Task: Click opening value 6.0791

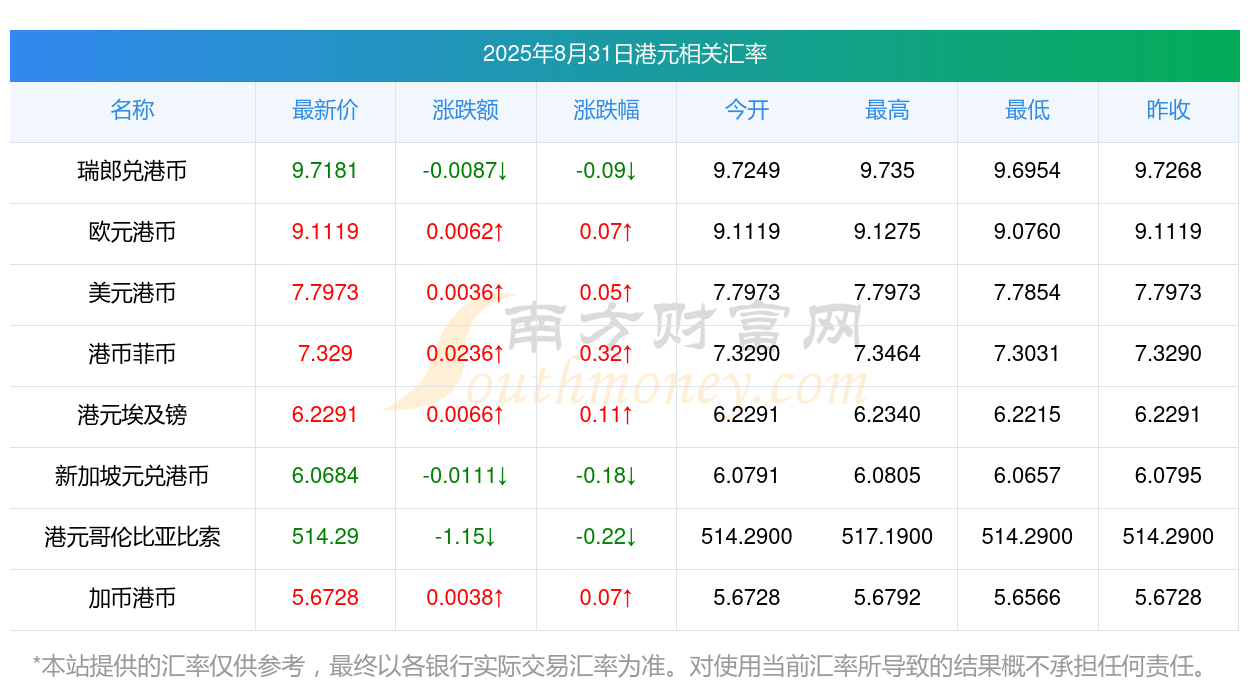Action: [x=747, y=476]
